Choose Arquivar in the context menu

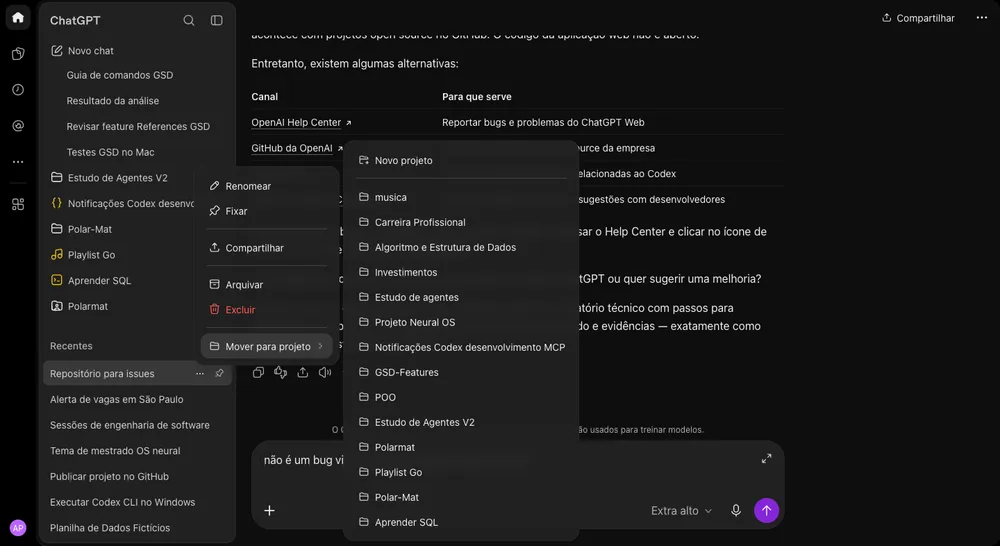(x=267, y=284)
